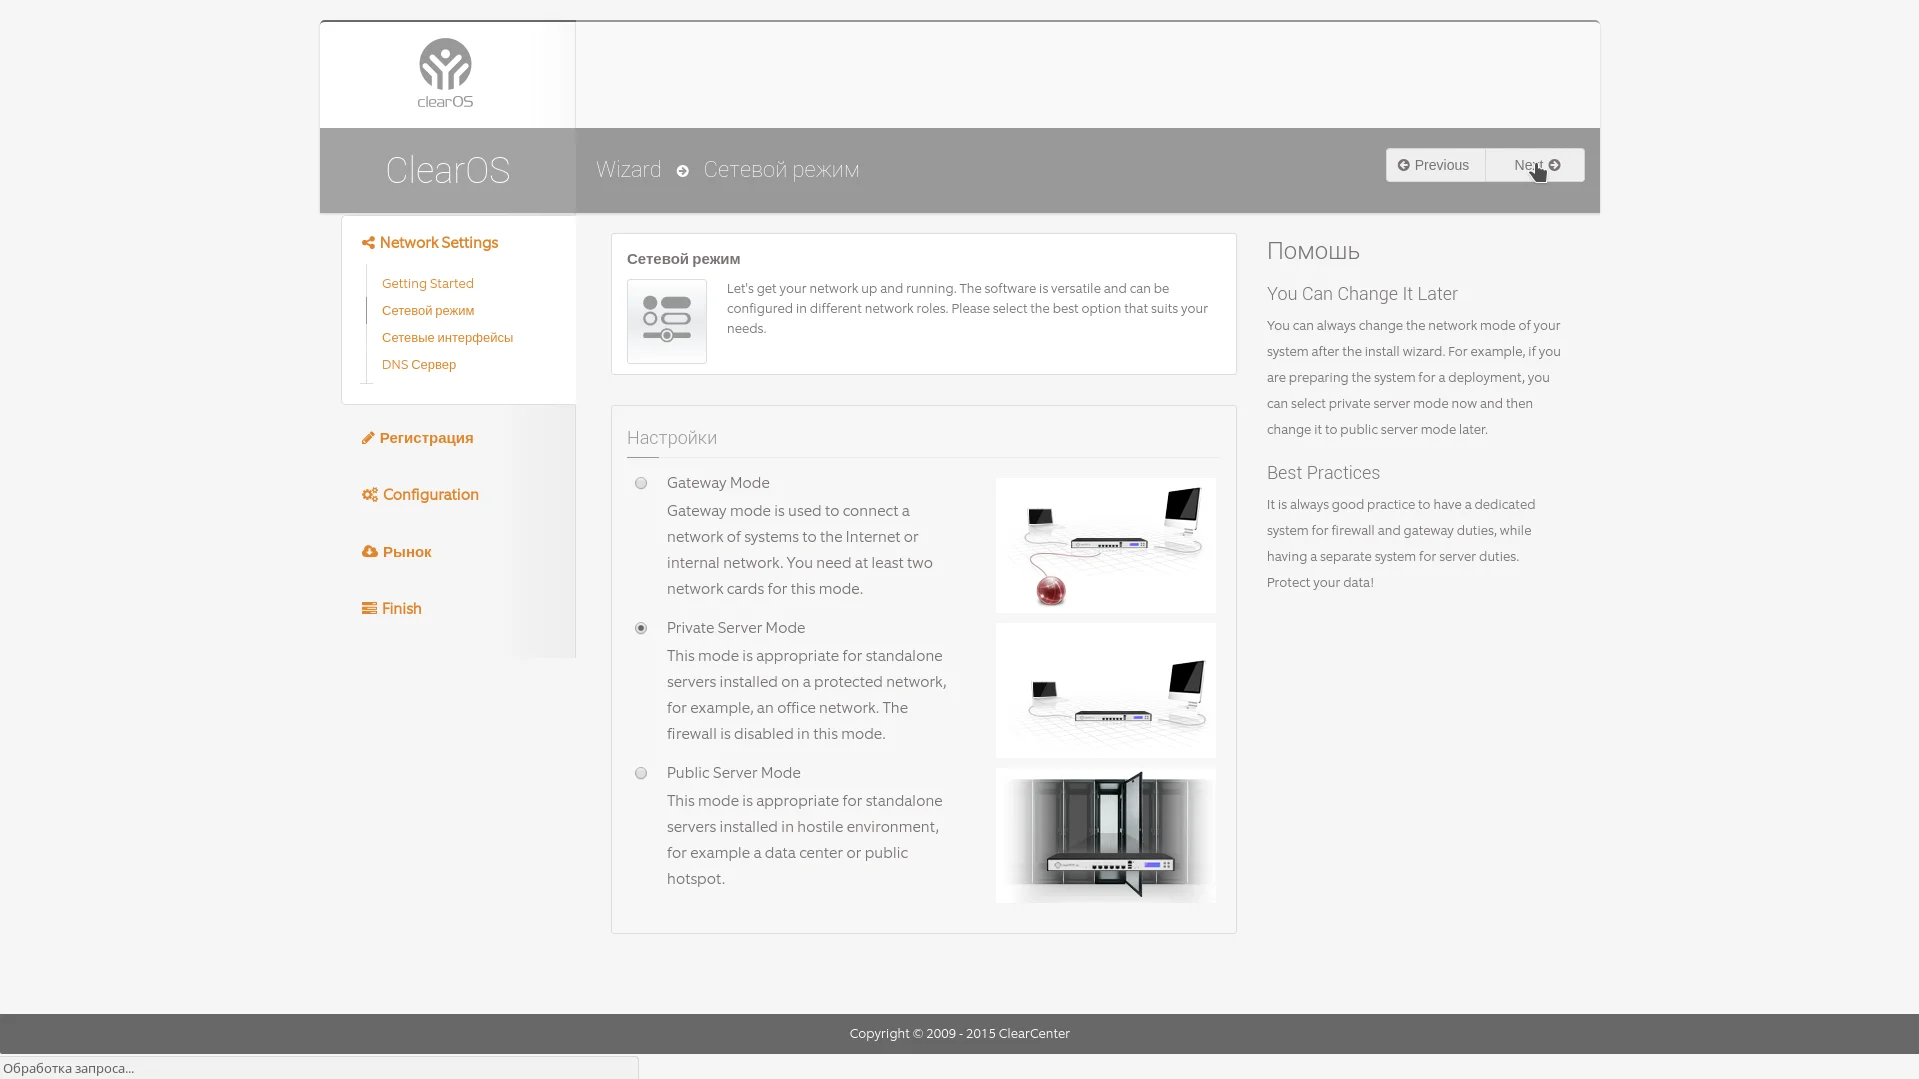Go to the Сетевой режим step in sidebar

(428, 311)
